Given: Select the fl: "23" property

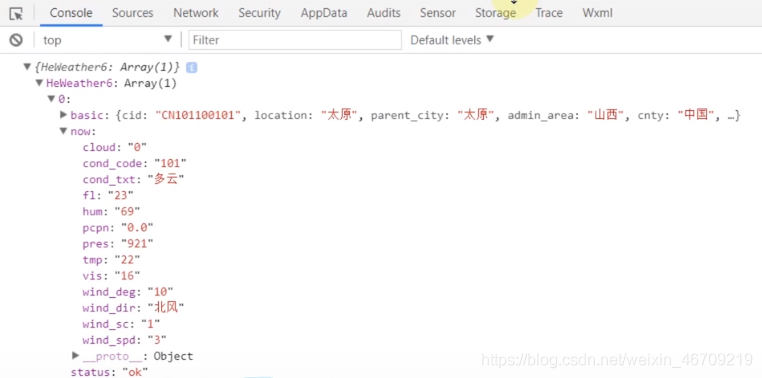Looking at the screenshot, I should (108, 195).
